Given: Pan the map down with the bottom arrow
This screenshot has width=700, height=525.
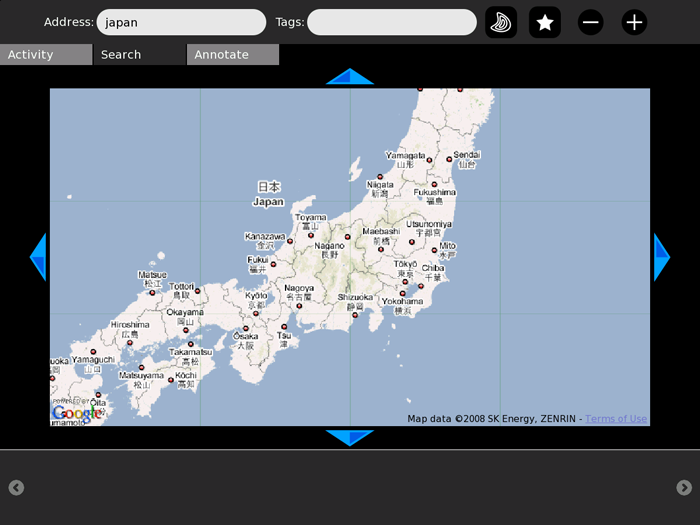Looking at the screenshot, I should pos(350,437).
